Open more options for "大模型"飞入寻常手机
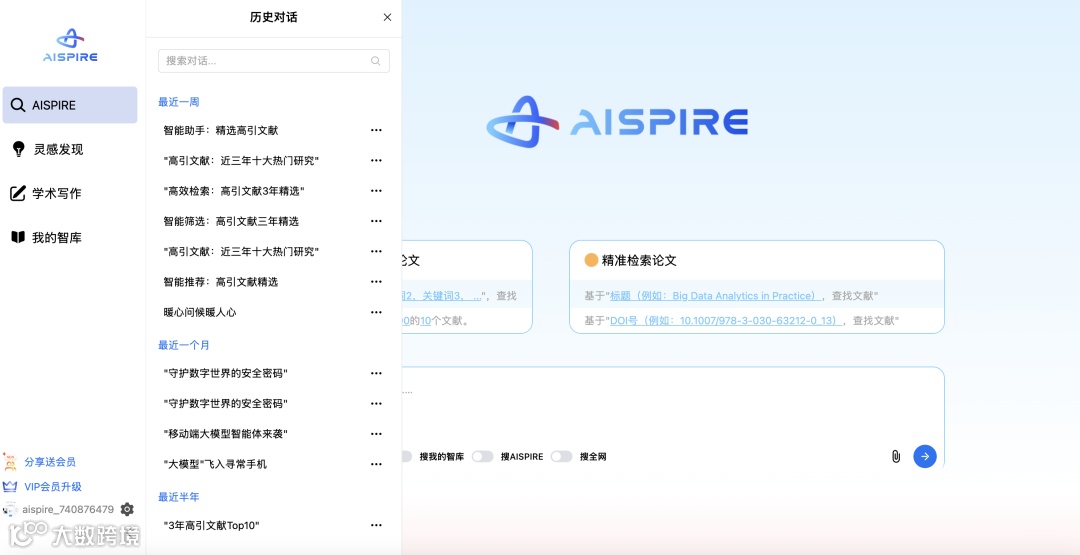 376,464
